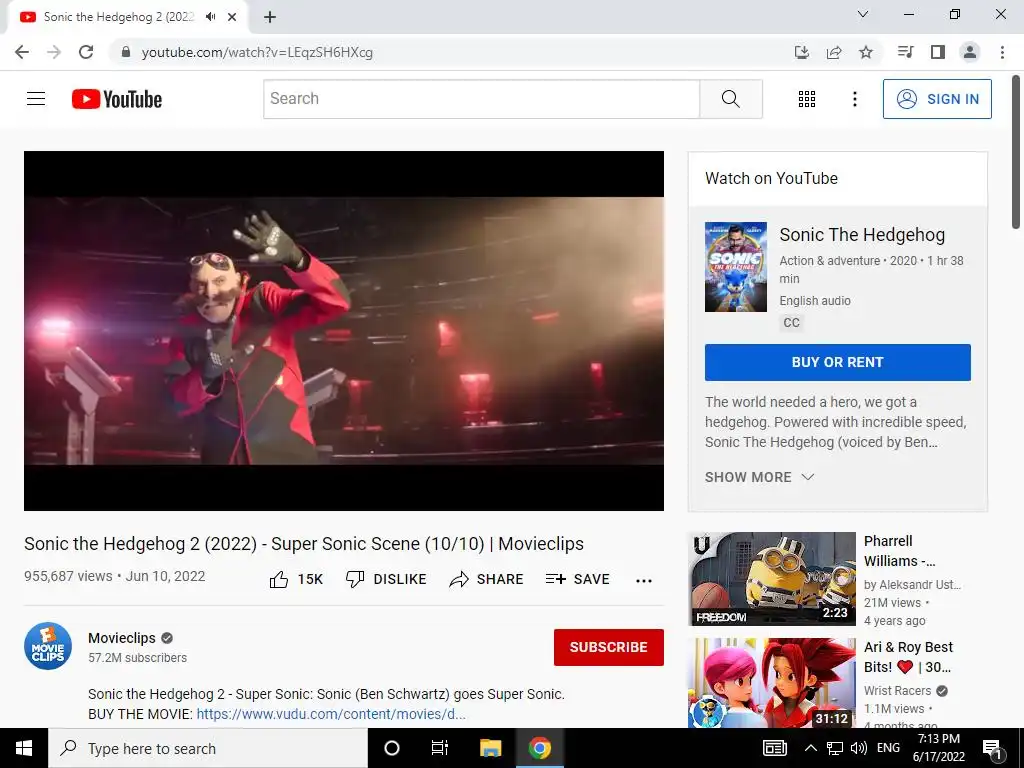Bookmark this tab with star

click(x=866, y=52)
